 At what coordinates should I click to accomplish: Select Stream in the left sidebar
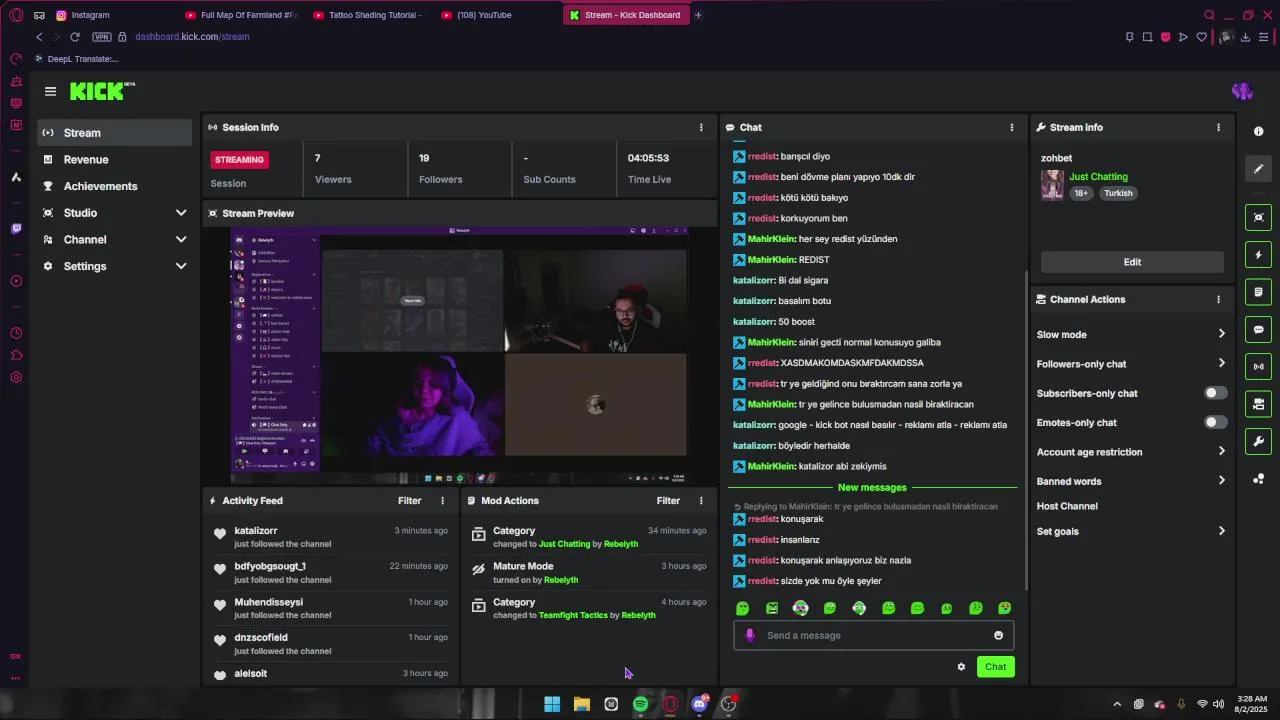[115, 133]
